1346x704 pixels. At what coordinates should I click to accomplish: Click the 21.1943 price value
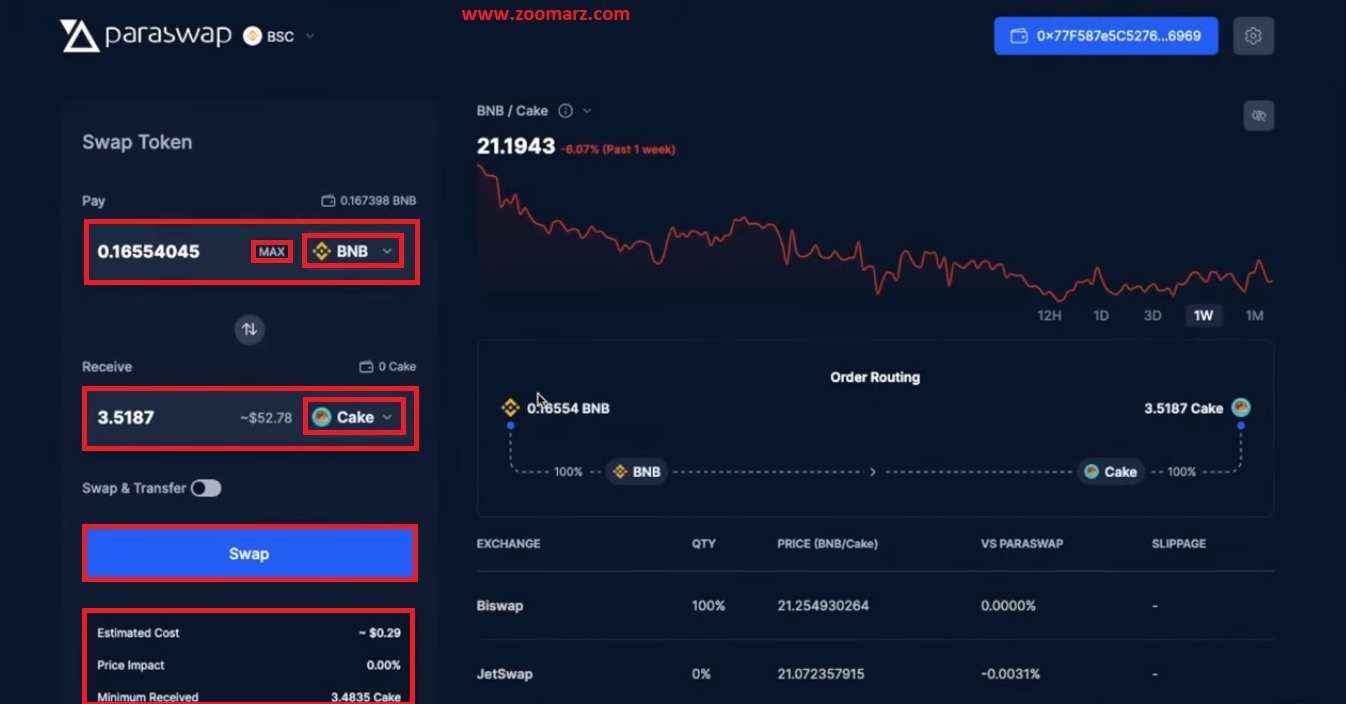click(515, 146)
